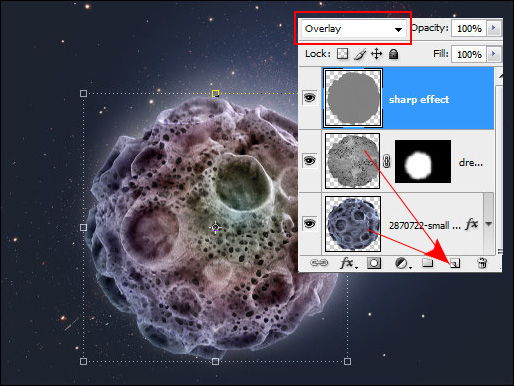Screen dimensions: 514x386
Task: Toggle lock image pixels brush icon
Action: [x=360, y=54]
